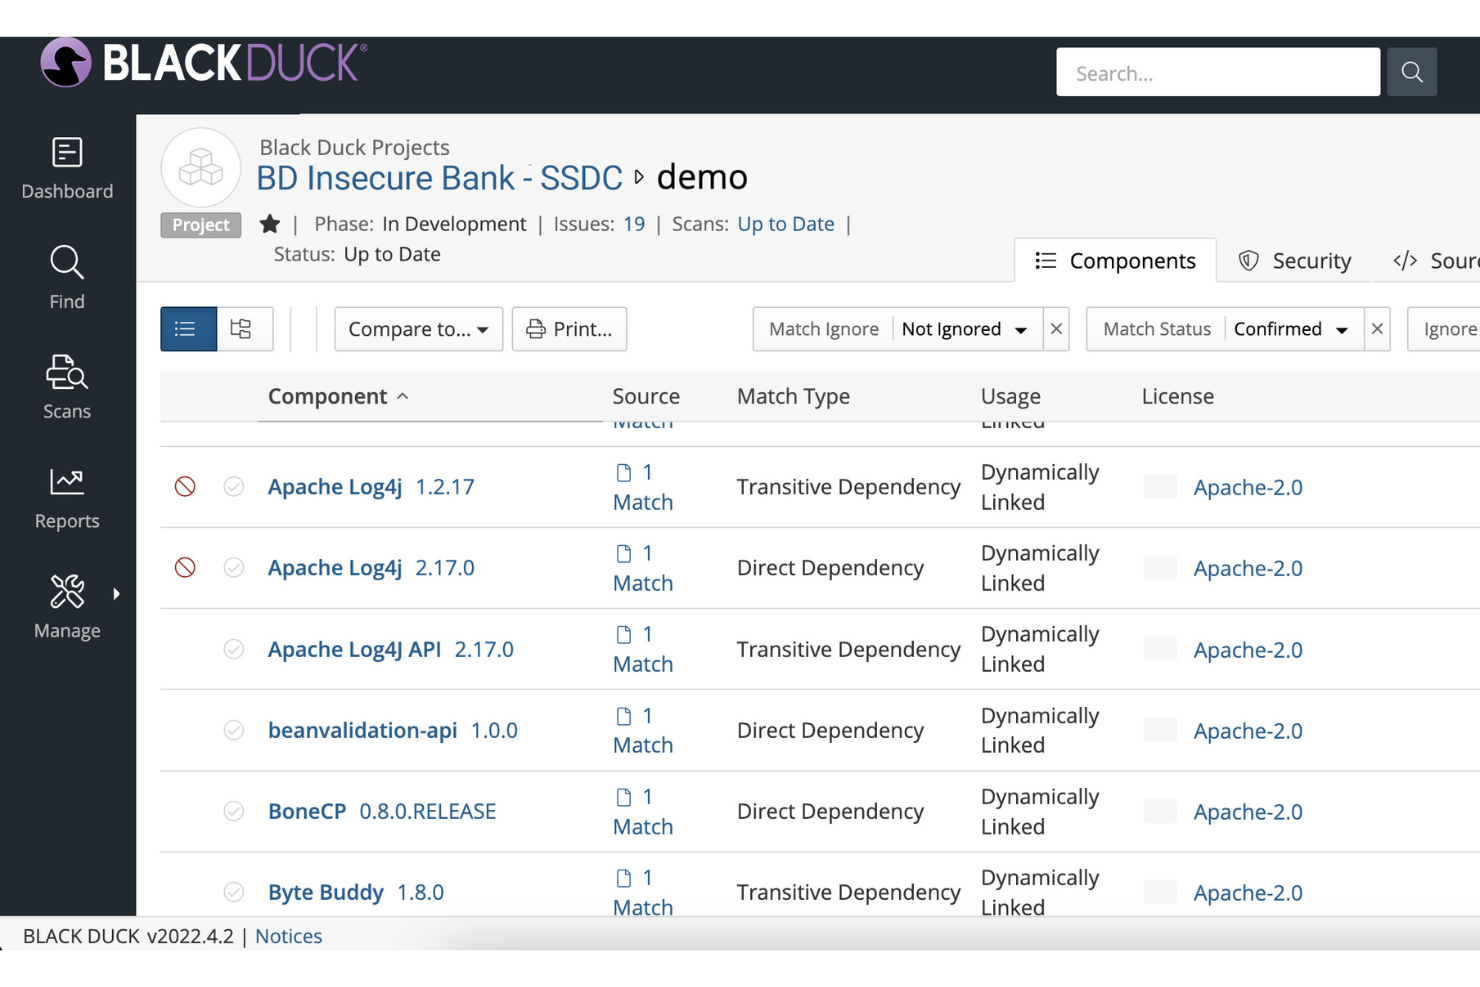Open source file icon for Byte Buddy
This screenshot has width=1480, height=987.
624,878
